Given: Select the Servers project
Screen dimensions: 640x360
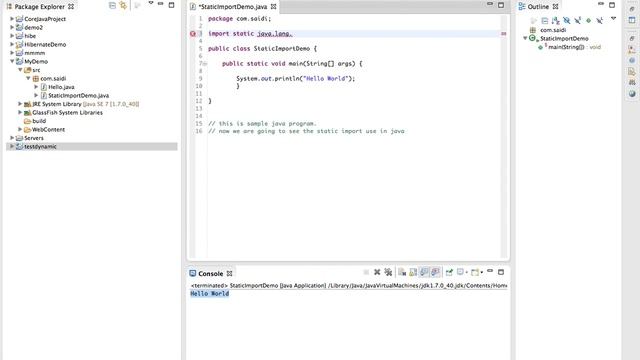Looking at the screenshot, I should click(33, 138).
